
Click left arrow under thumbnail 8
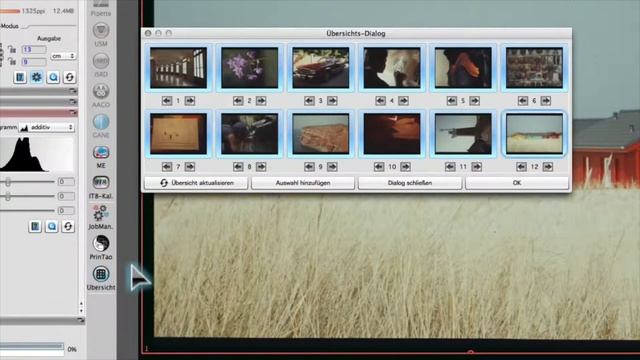click(238, 167)
